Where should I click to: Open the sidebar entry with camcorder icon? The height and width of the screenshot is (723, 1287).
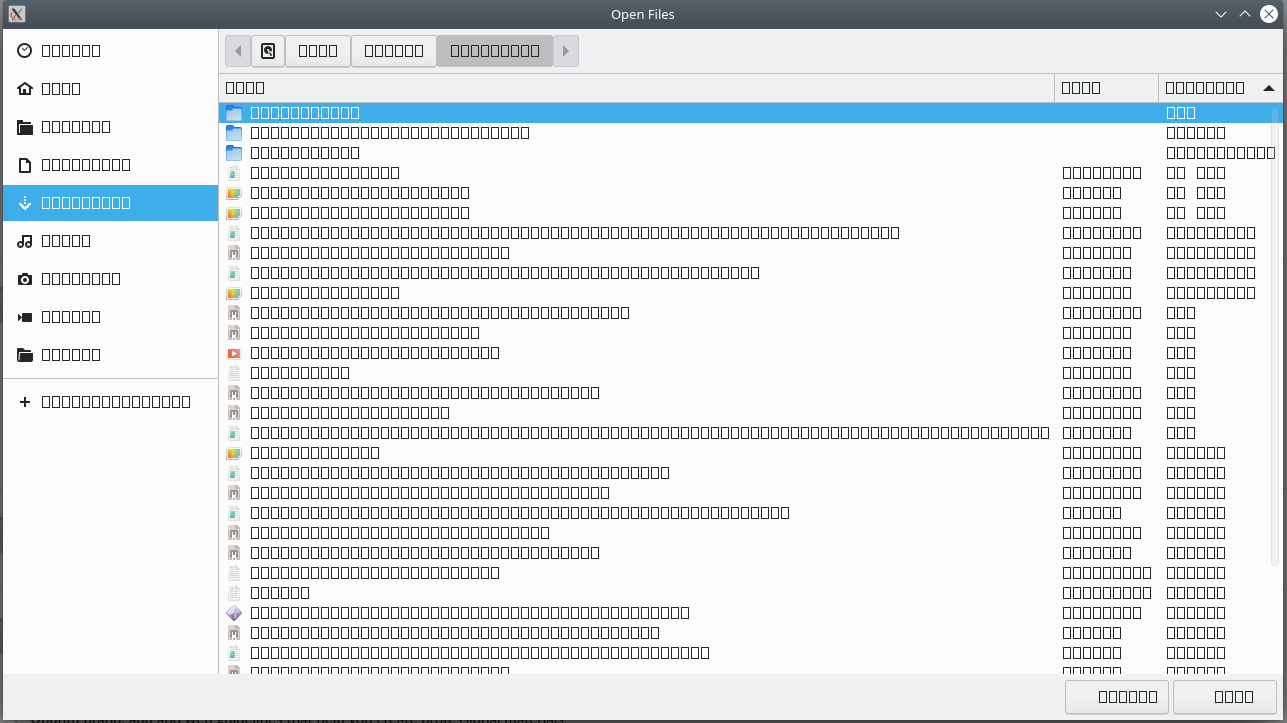pos(110,316)
